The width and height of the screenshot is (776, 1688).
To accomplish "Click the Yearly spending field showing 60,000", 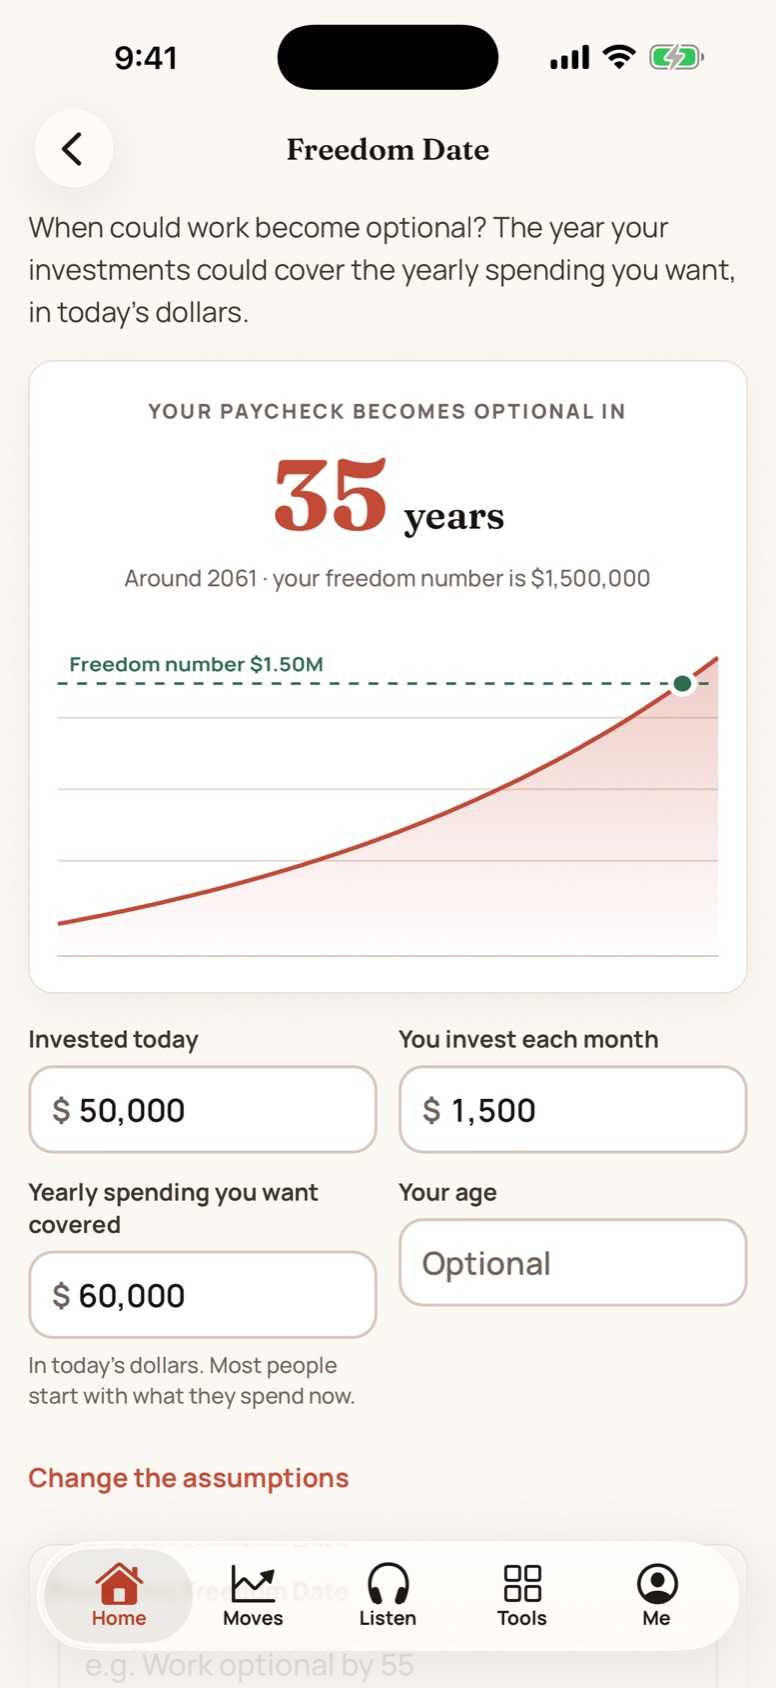I will click(203, 1294).
